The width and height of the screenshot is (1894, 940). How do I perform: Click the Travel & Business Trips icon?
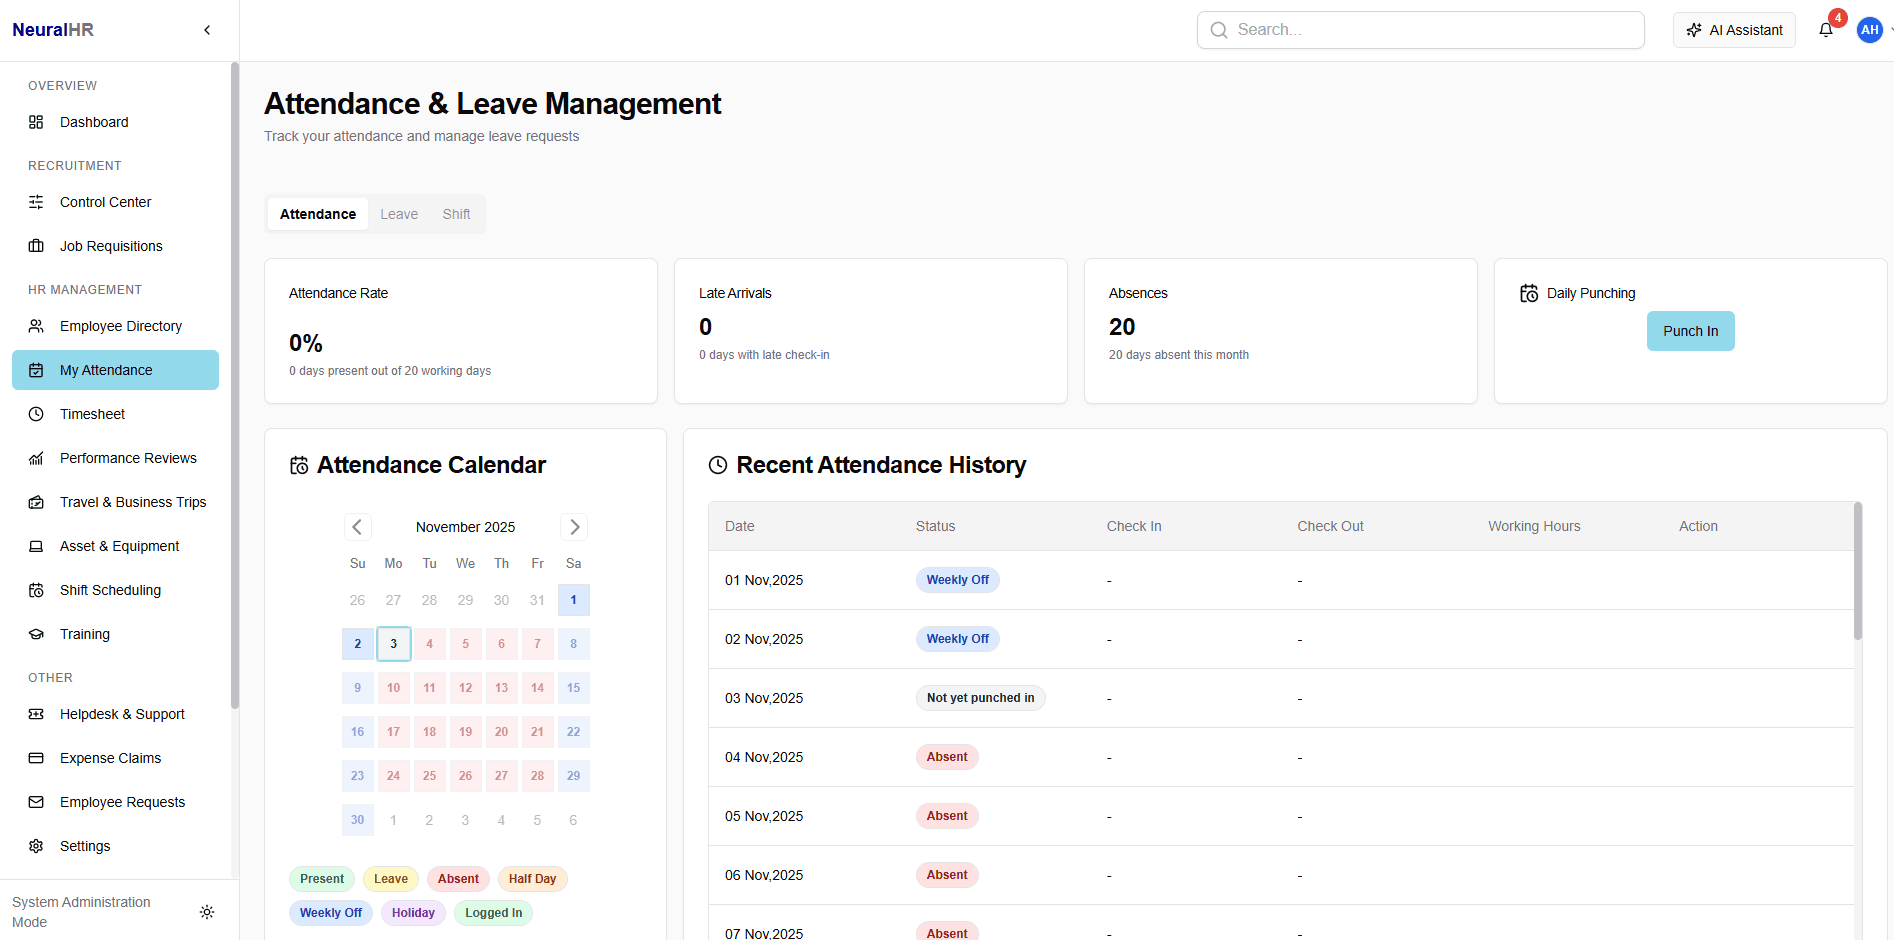[36, 502]
